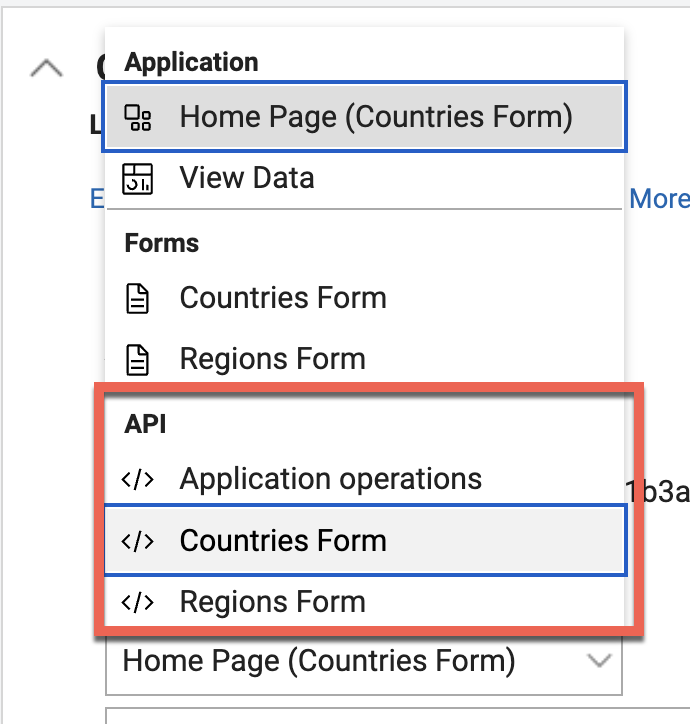Select Countries Form in the Forms group

click(283, 298)
